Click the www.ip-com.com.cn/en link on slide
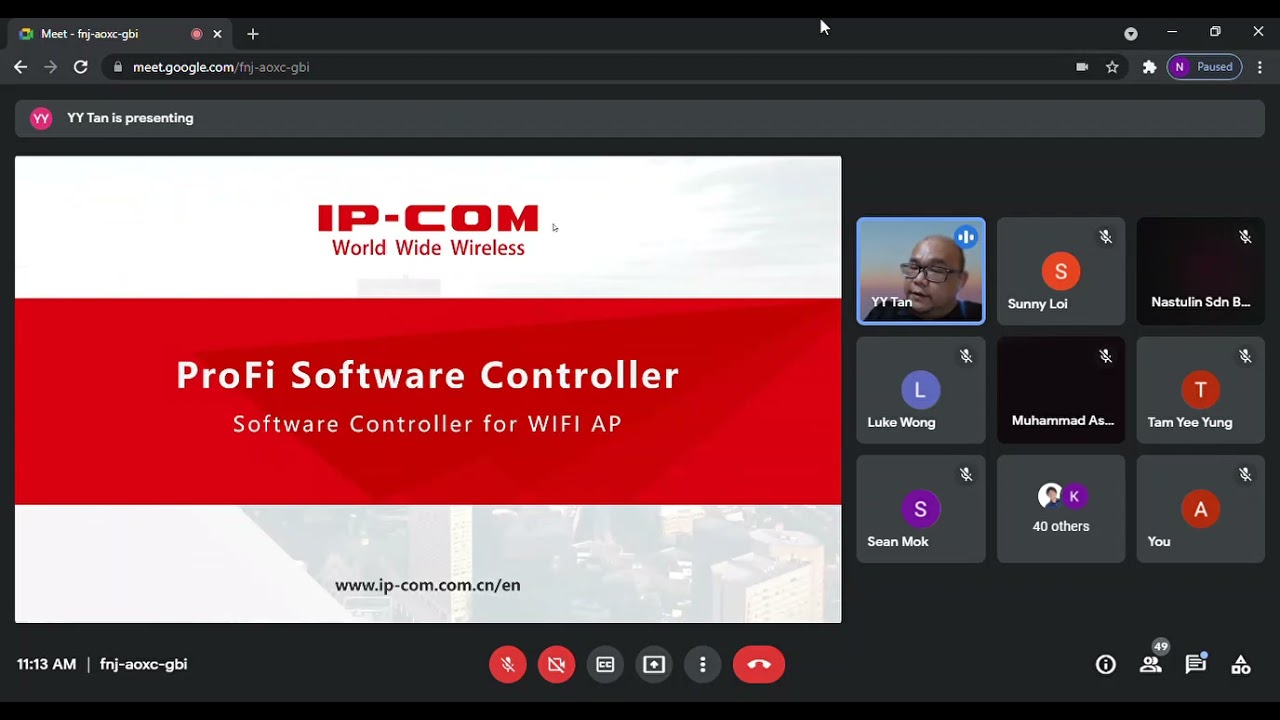The width and height of the screenshot is (1280, 720). pyautogui.click(x=428, y=585)
